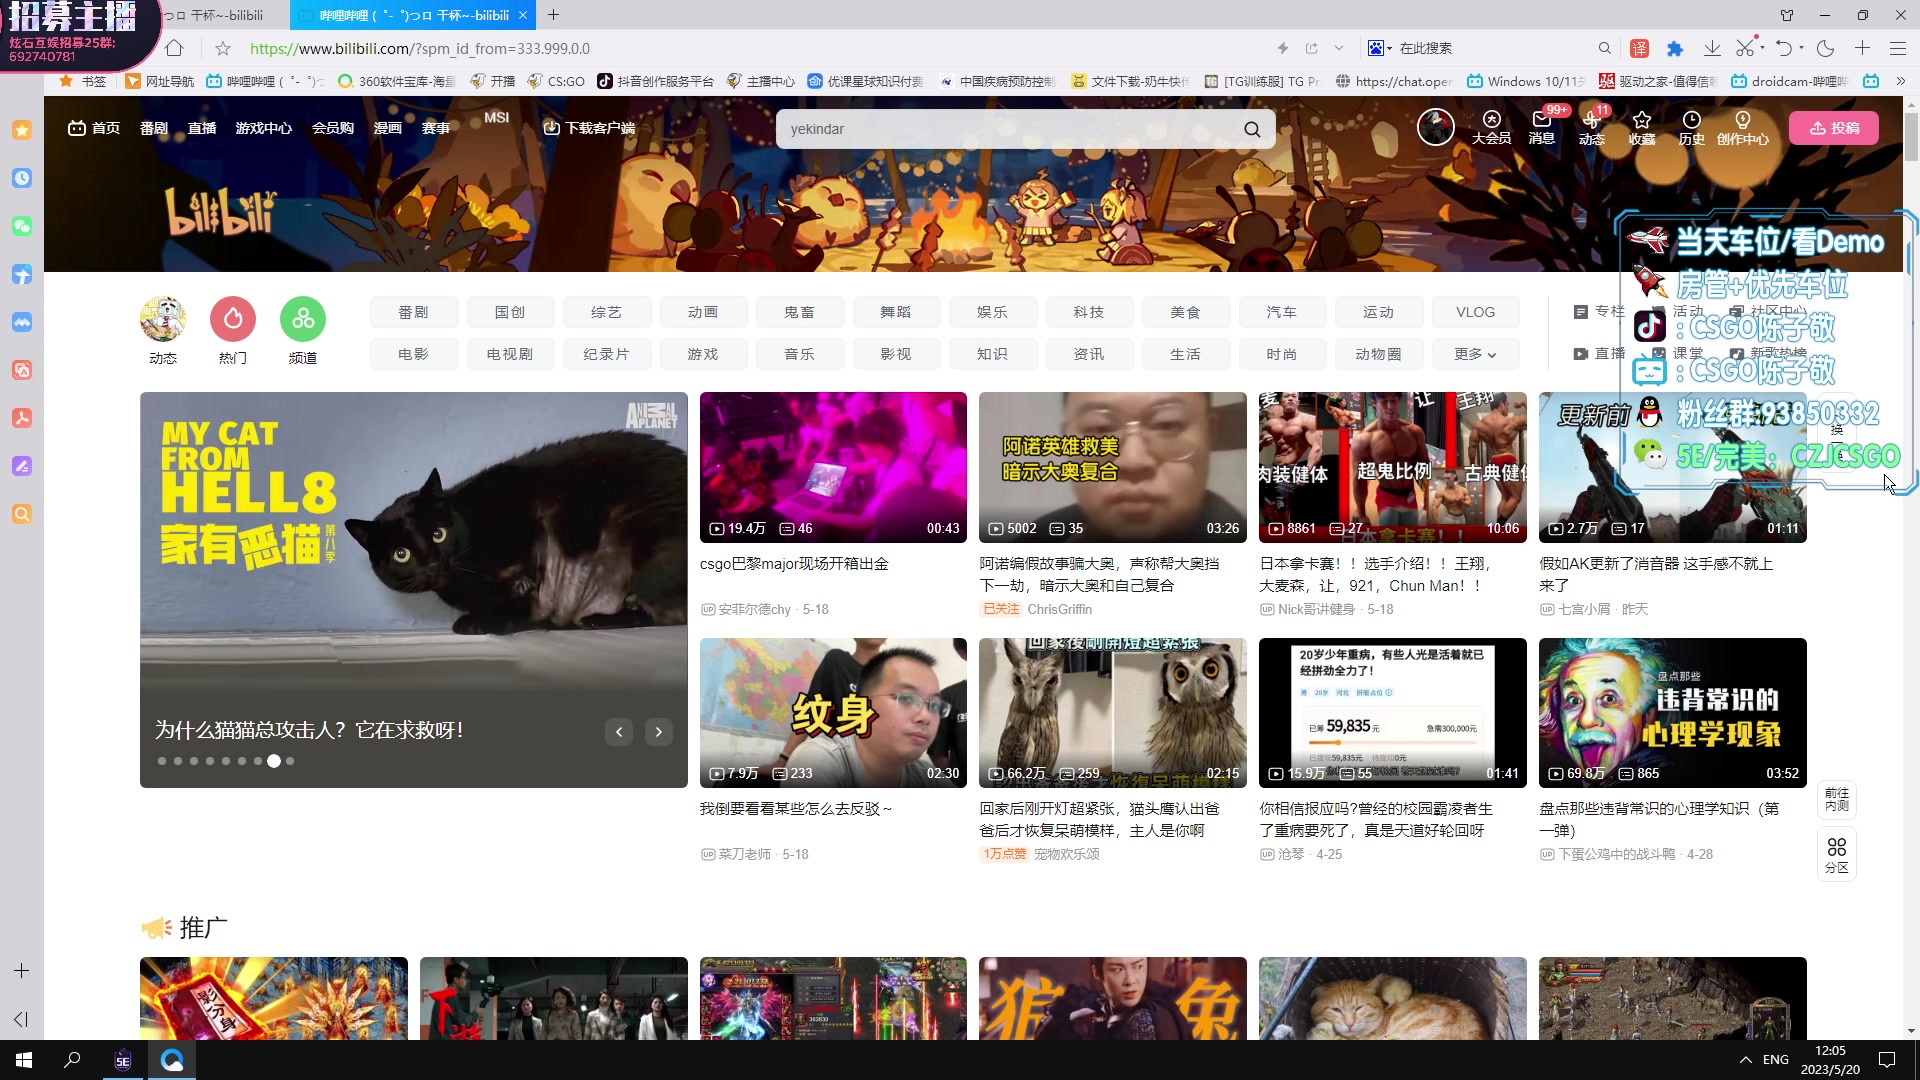1920x1080 pixels.
Task: Open your profile avatar icon
Action: 1435,127
